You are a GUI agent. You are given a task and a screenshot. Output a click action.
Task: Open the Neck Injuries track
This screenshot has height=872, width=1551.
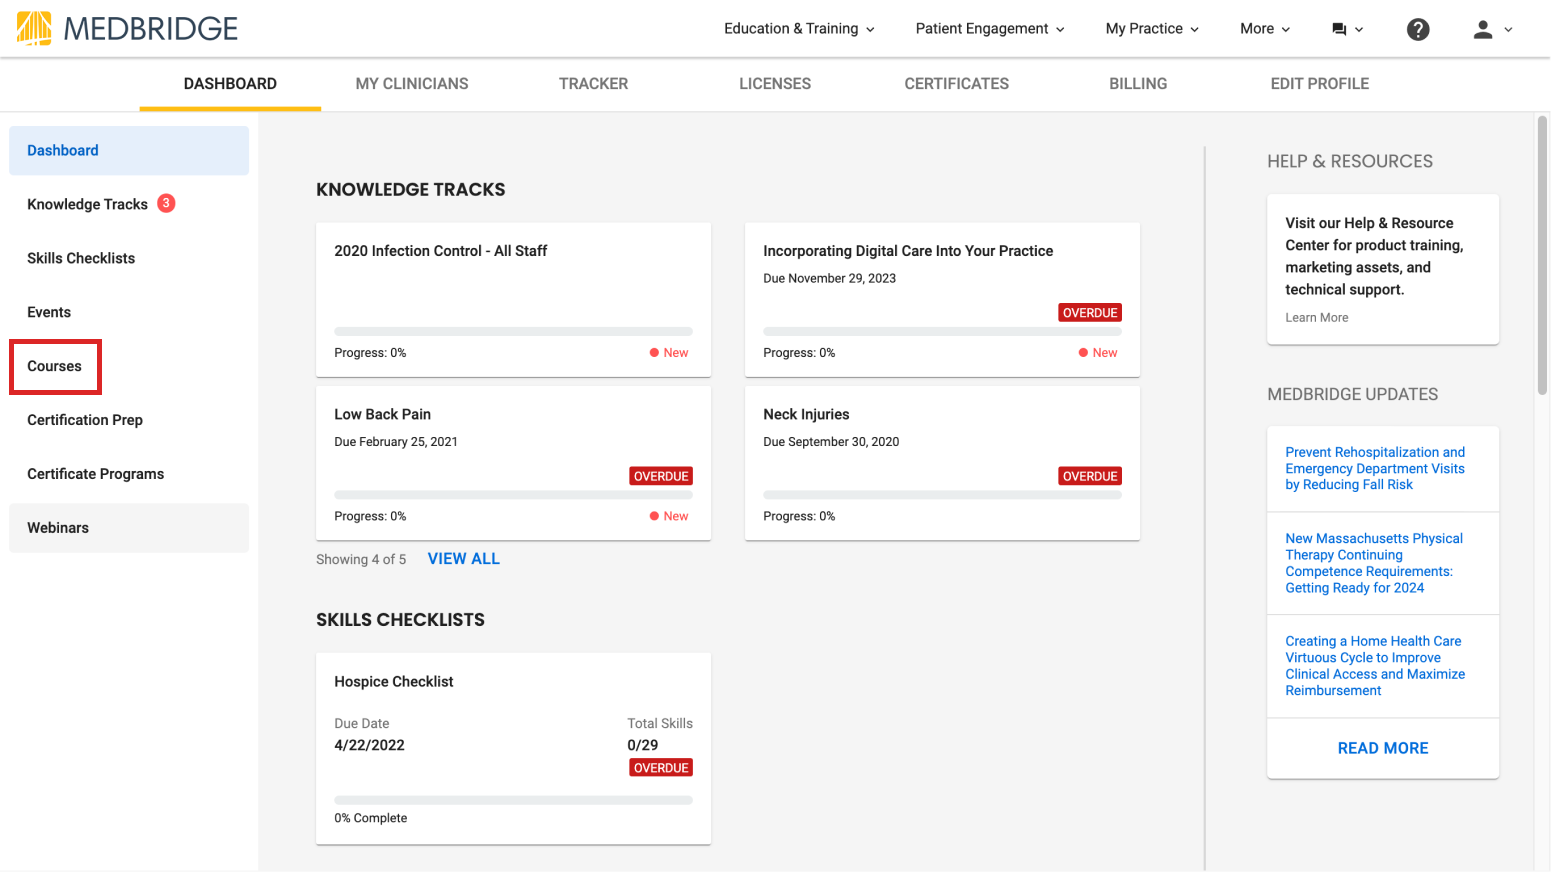[x=942, y=463]
